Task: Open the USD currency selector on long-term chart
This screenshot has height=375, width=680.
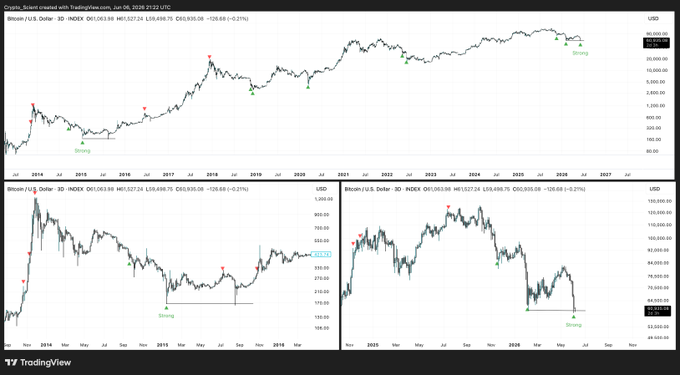Action: pos(653,19)
